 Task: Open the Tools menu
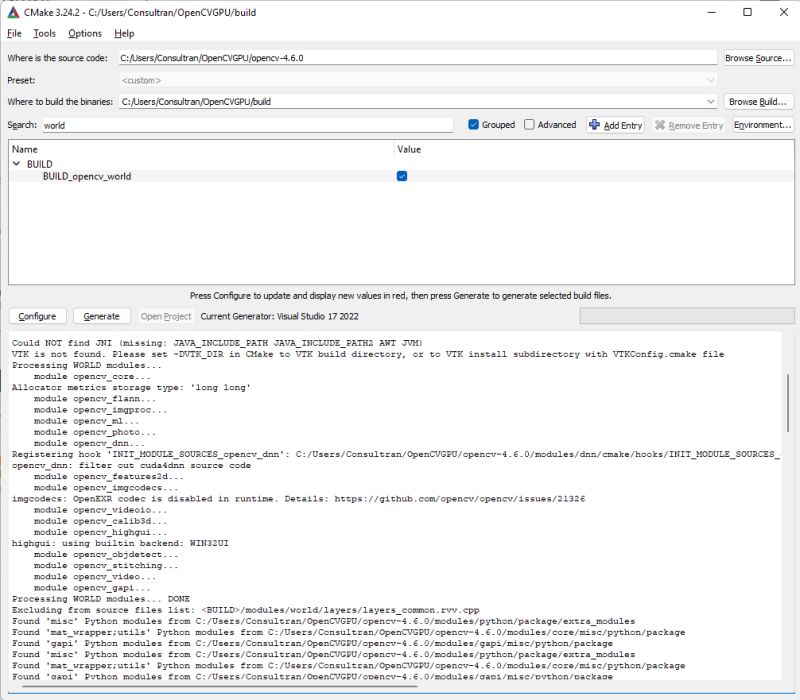(45, 33)
